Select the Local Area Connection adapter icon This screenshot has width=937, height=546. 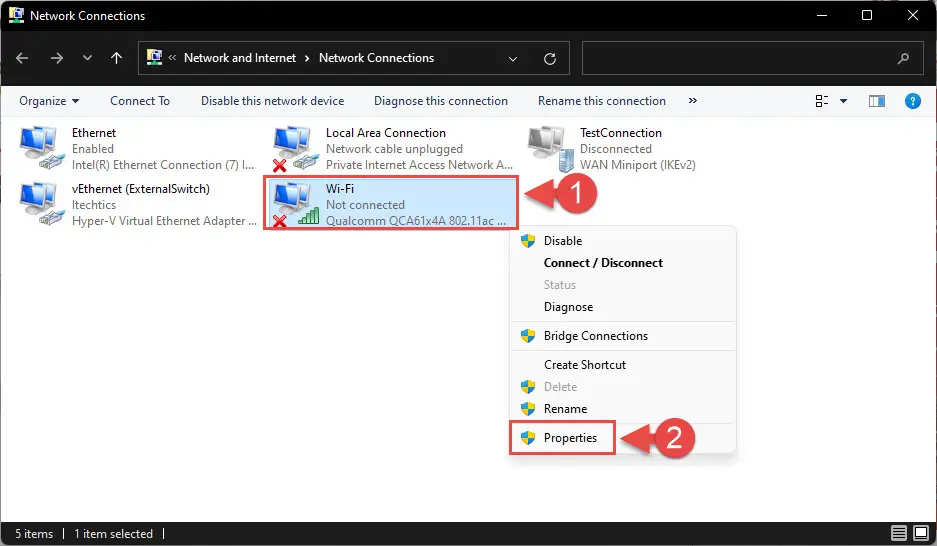coord(296,147)
